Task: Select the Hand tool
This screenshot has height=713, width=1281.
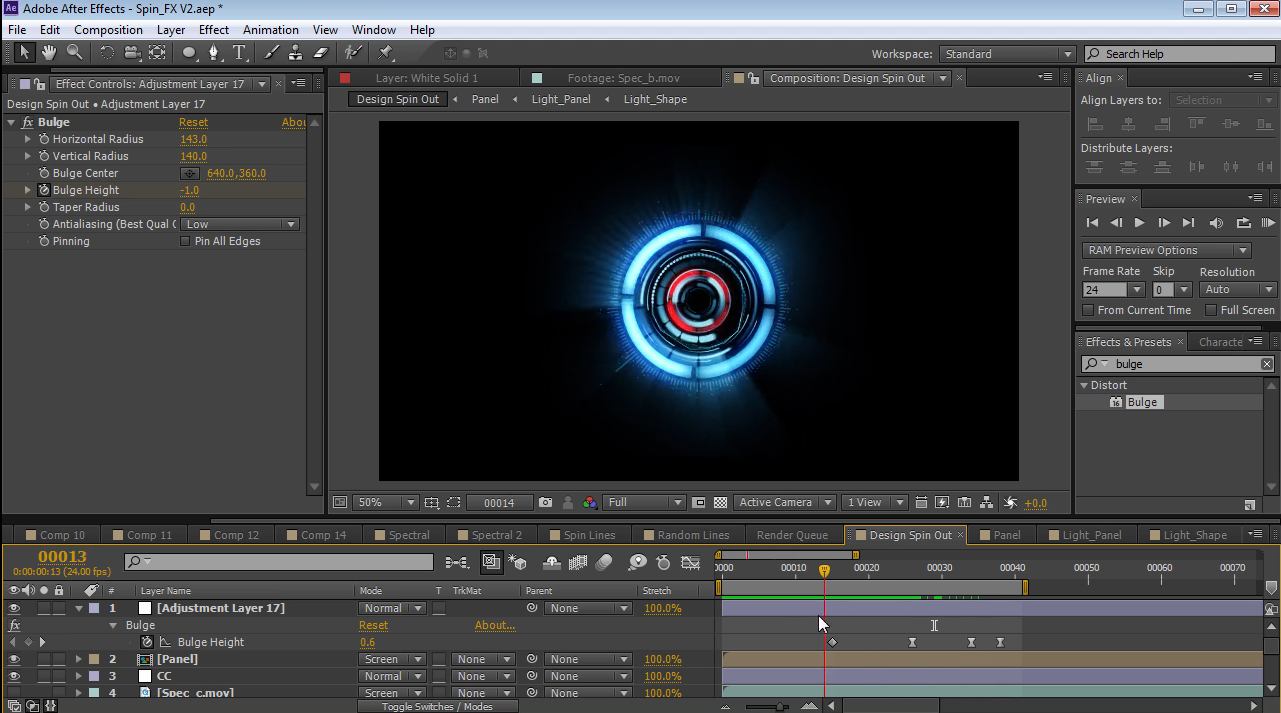Action: pos(49,53)
